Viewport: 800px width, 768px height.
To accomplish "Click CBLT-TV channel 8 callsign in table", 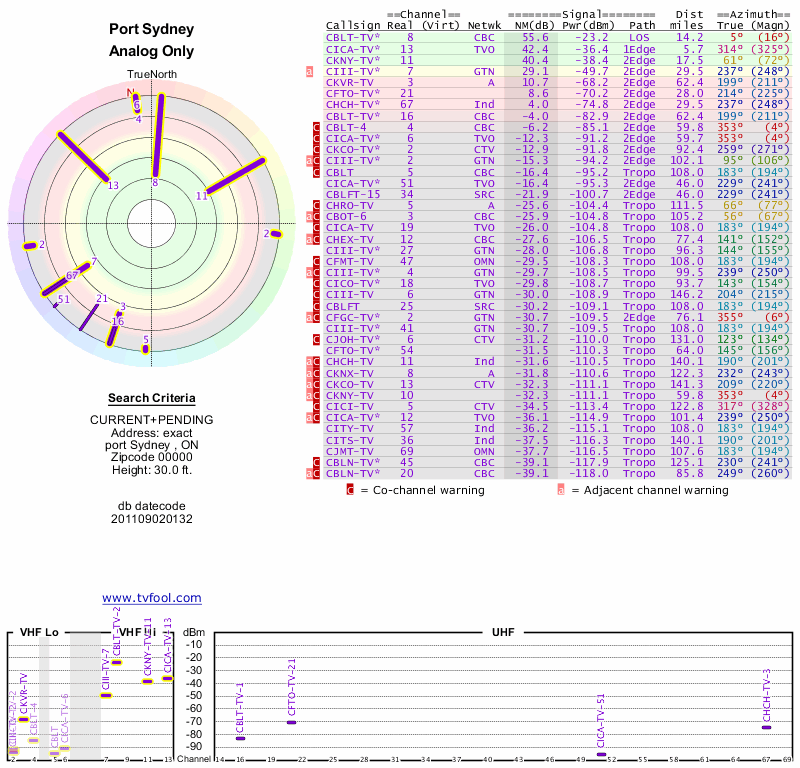I will point(353,37).
